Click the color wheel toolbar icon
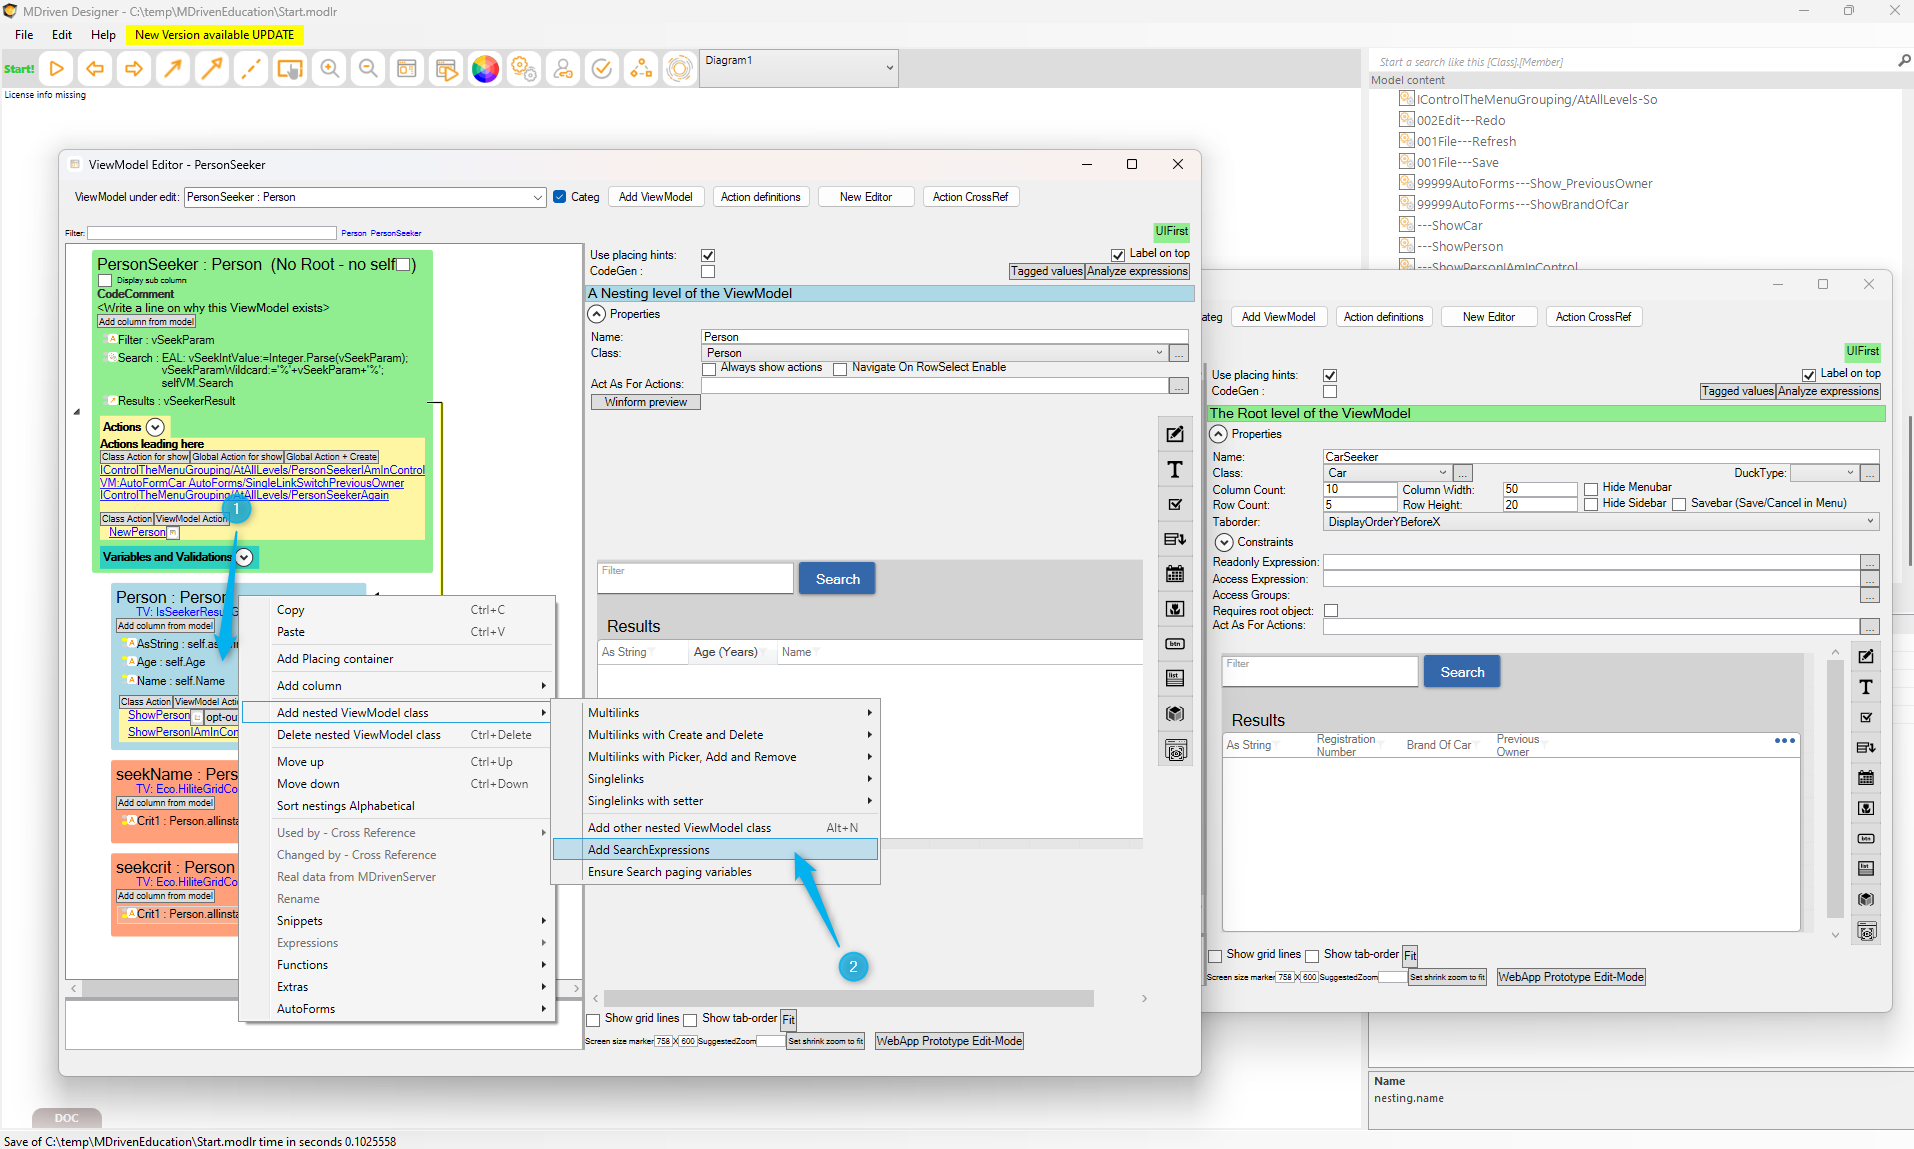Image resolution: width=1914 pixels, height=1149 pixels. pyautogui.click(x=485, y=69)
